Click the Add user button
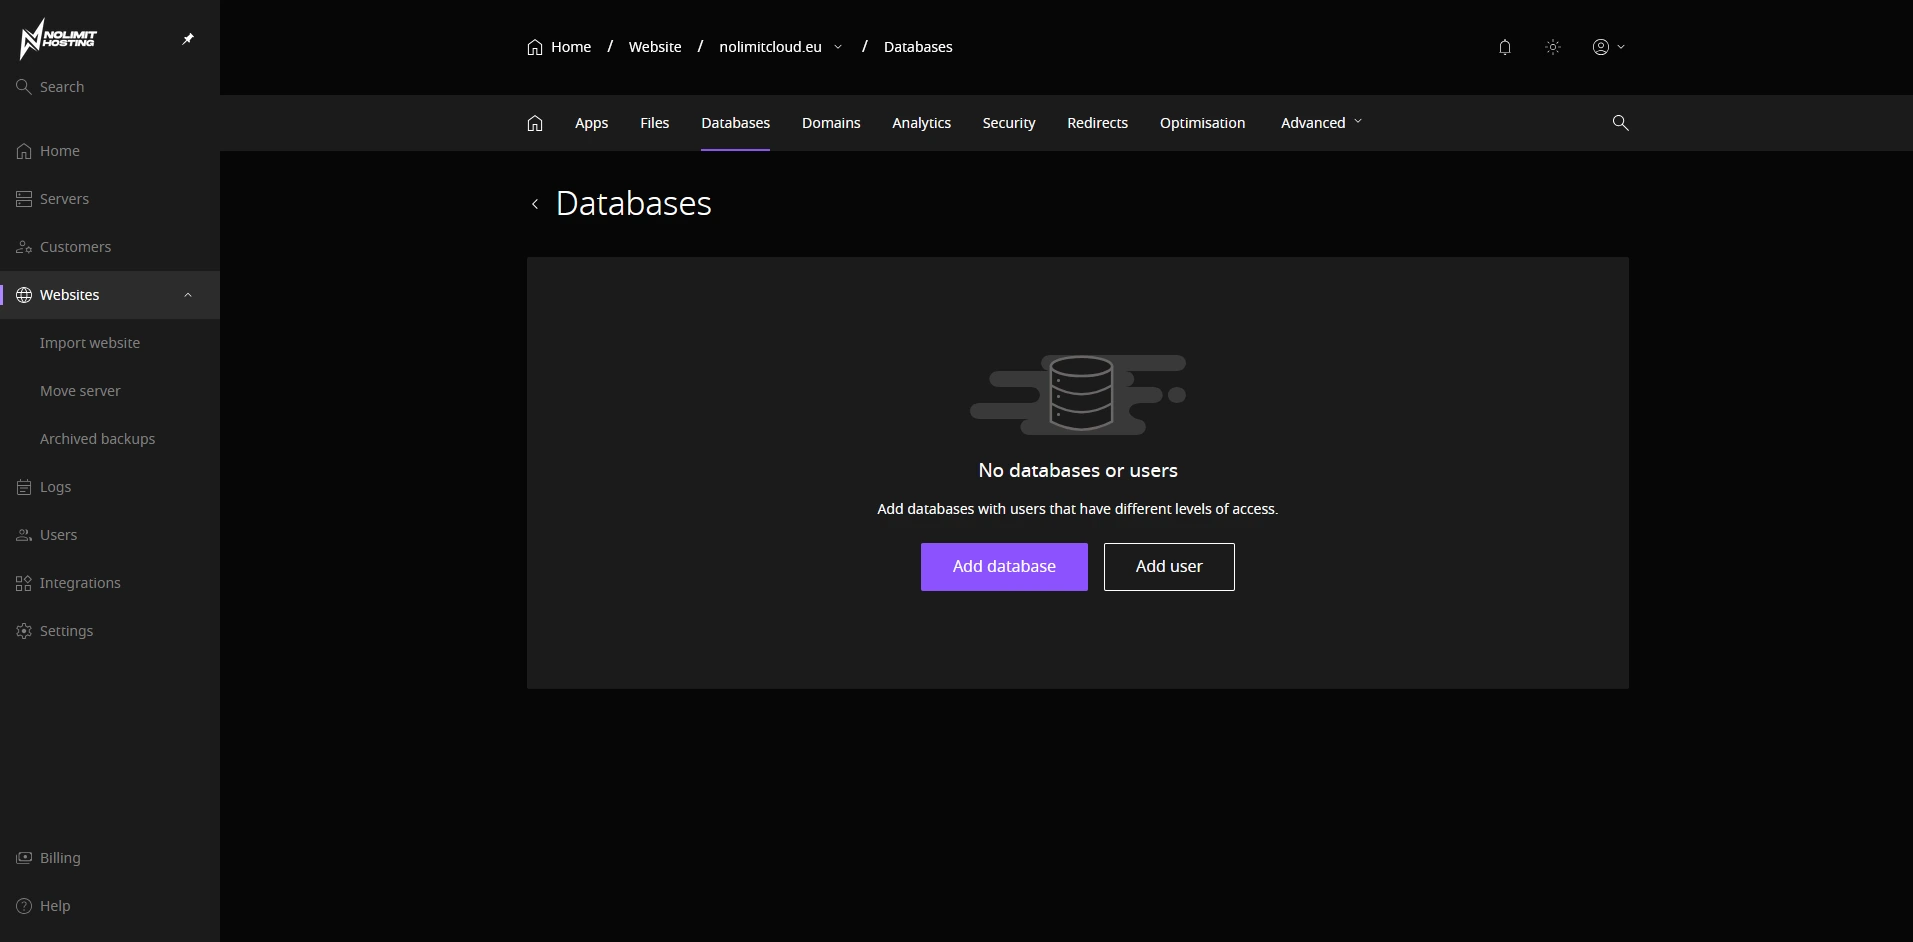Viewport: 1913px width, 942px height. click(x=1169, y=567)
